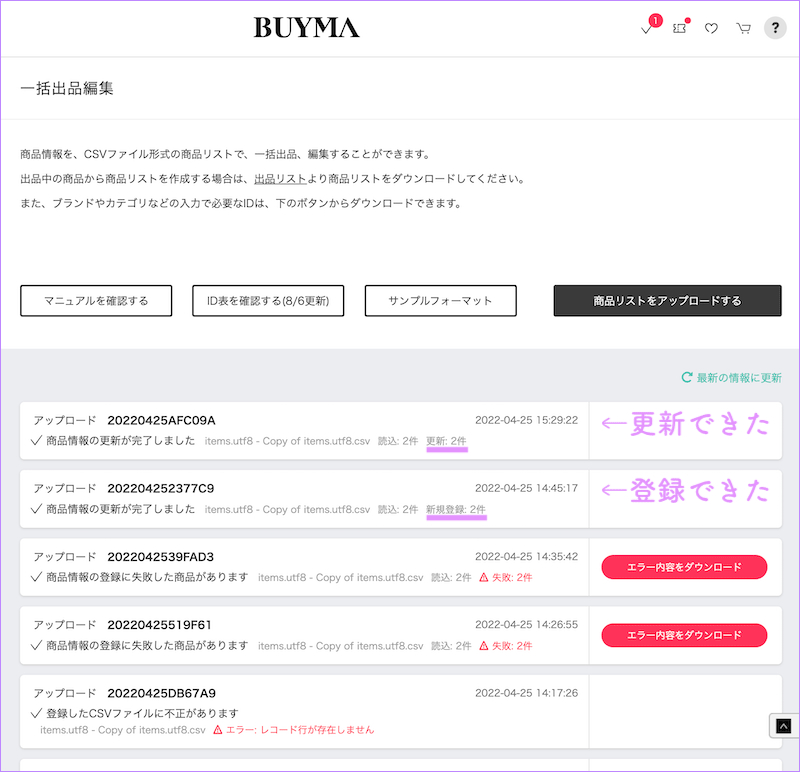Click the underlined 新規登録: 2件 text

pyautogui.click(x=456, y=509)
